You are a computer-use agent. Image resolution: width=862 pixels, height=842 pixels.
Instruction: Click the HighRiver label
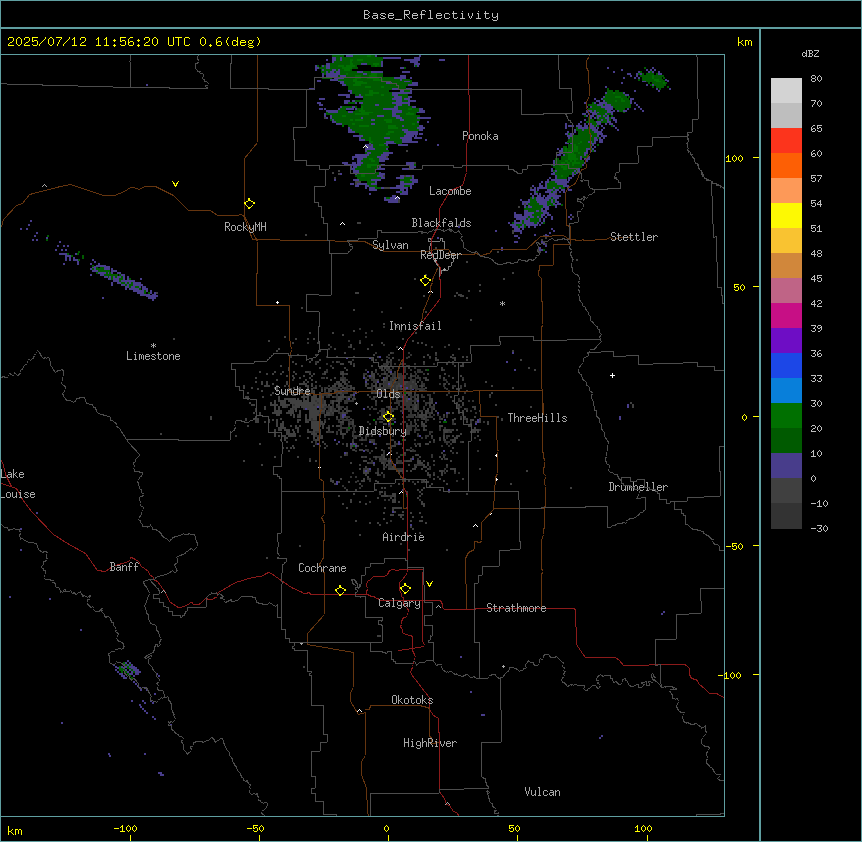tap(430, 743)
